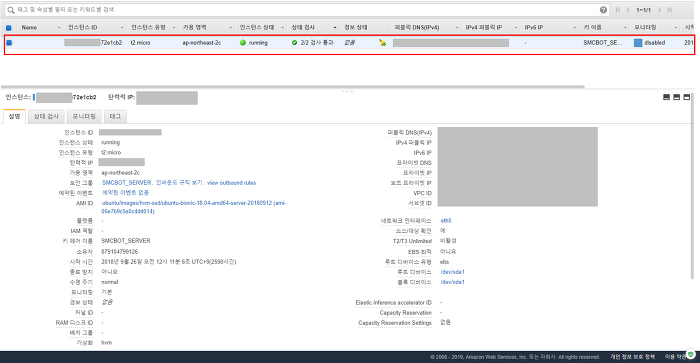Click the pane splitter handle dots

[x=347, y=91]
